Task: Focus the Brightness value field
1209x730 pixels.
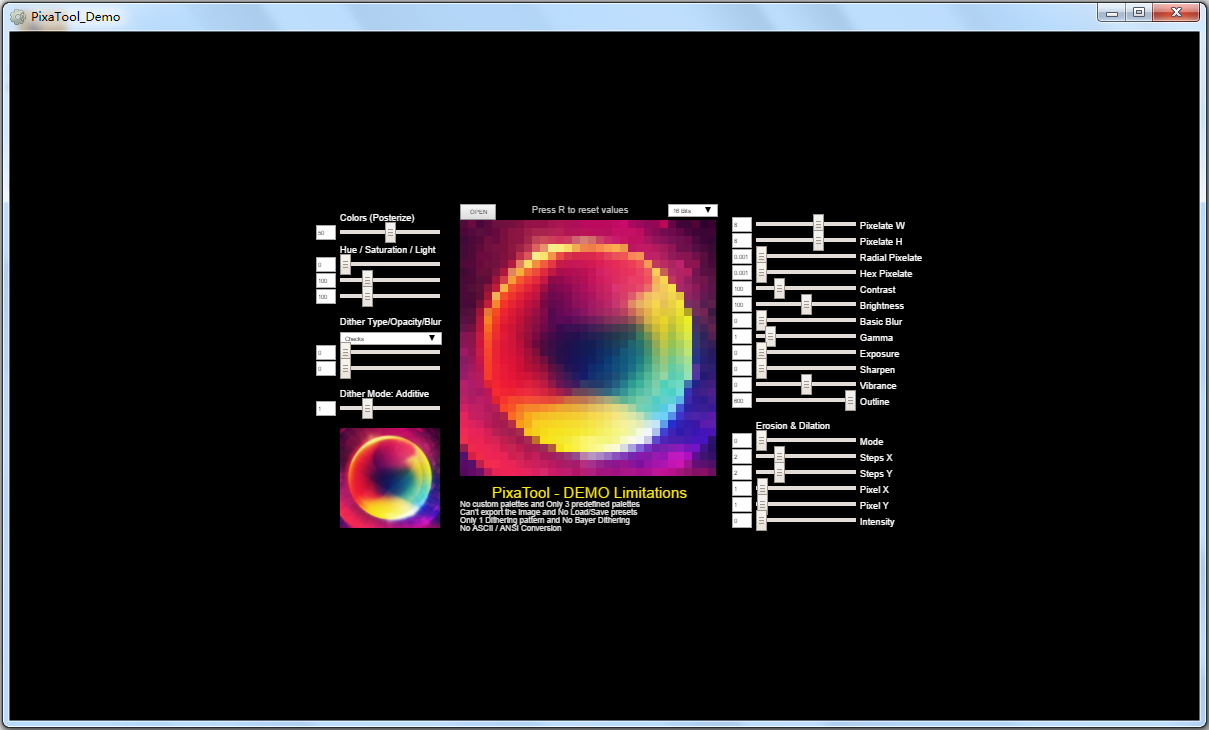Action: (742, 305)
